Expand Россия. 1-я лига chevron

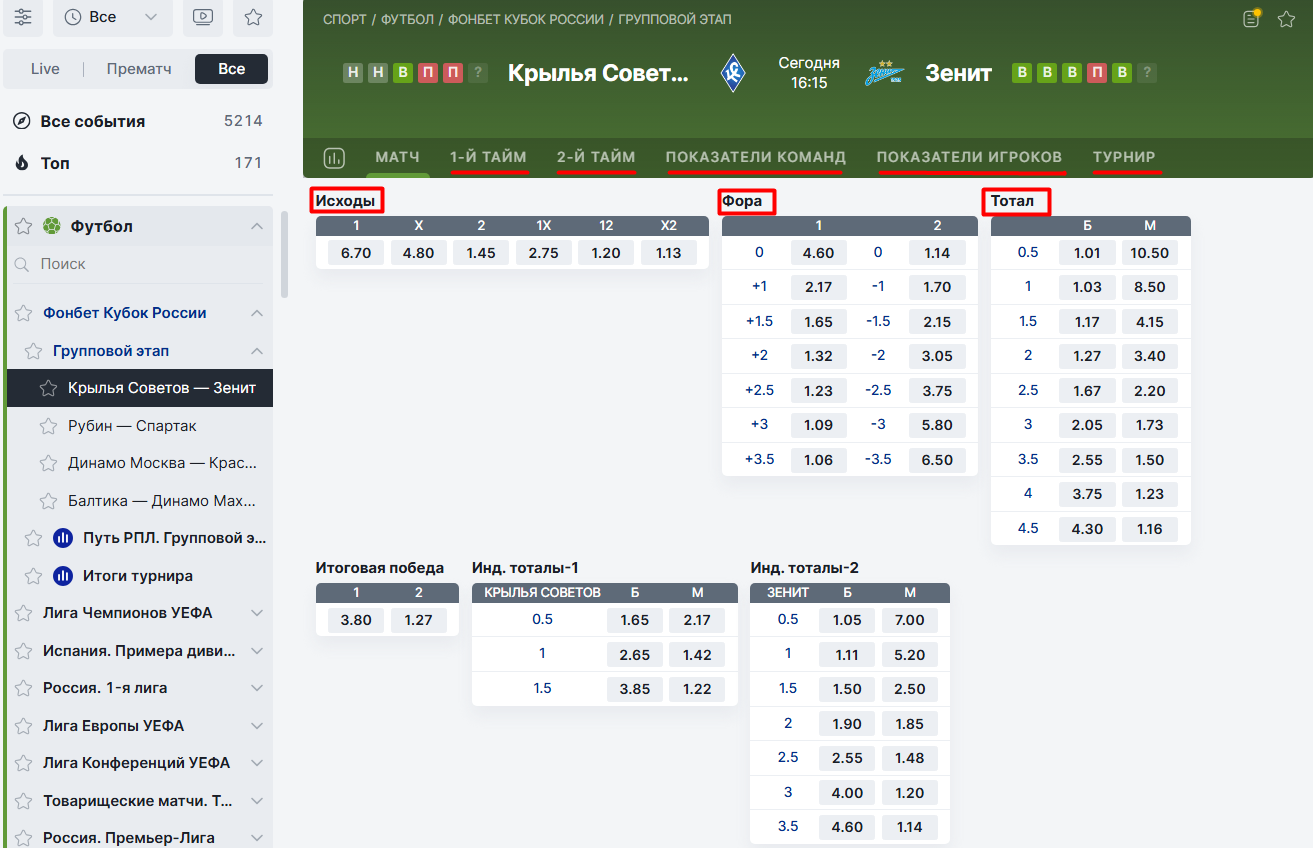pos(257,688)
